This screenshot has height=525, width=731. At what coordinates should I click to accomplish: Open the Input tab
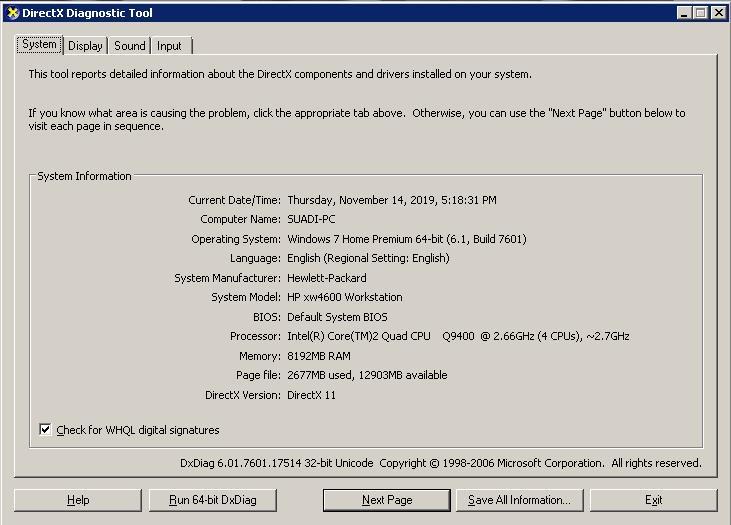[x=169, y=46]
